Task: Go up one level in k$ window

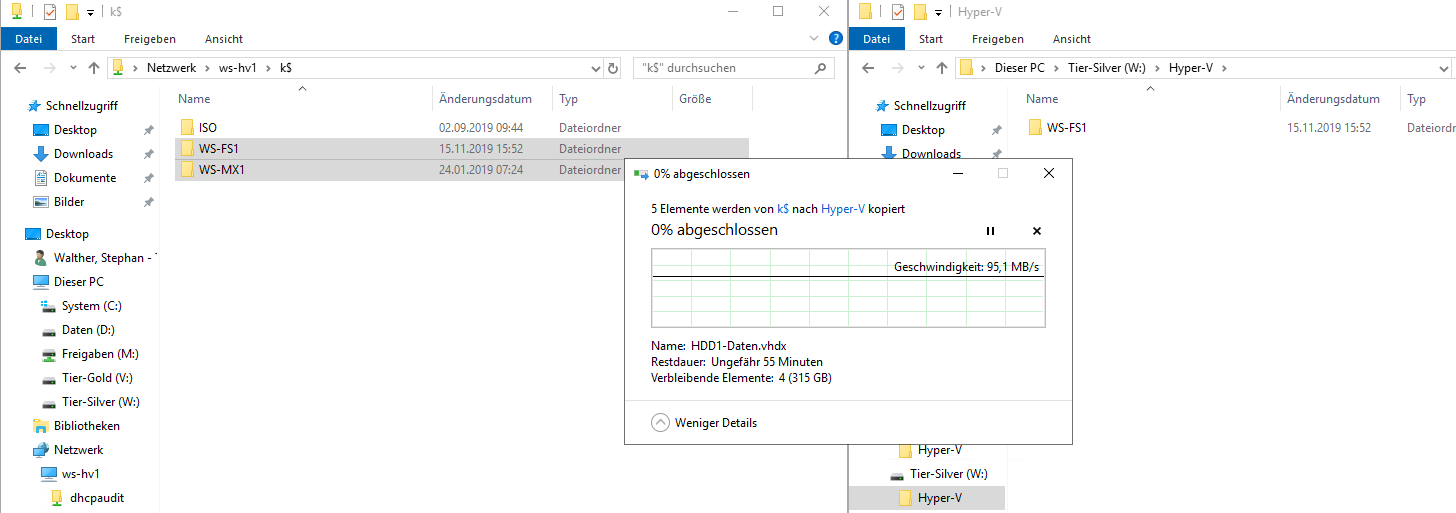Action: click(x=94, y=68)
